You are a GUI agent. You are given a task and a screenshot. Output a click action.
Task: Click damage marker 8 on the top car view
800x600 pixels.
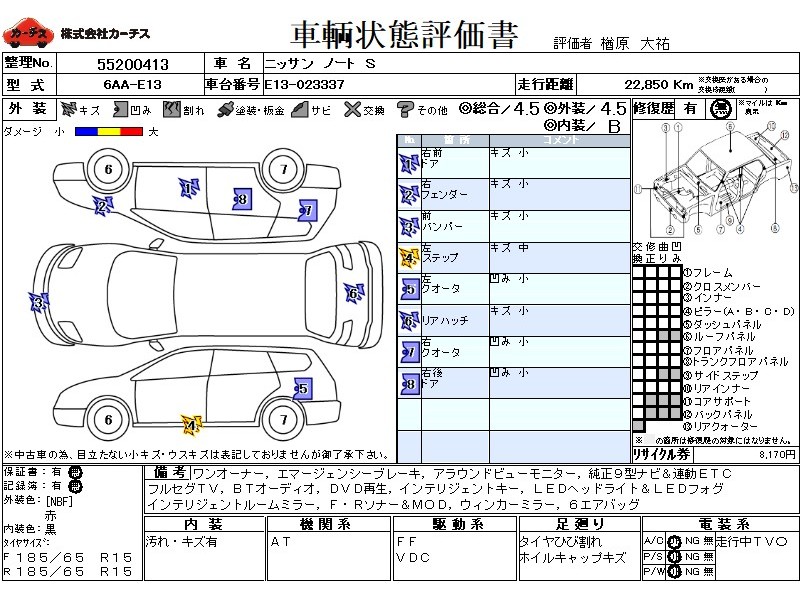point(241,199)
